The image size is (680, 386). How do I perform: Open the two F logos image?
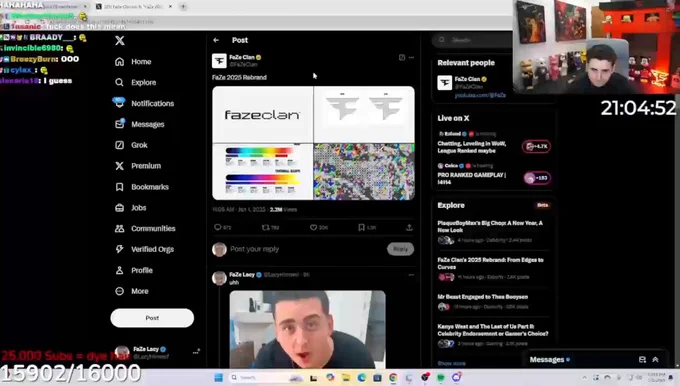click(364, 114)
